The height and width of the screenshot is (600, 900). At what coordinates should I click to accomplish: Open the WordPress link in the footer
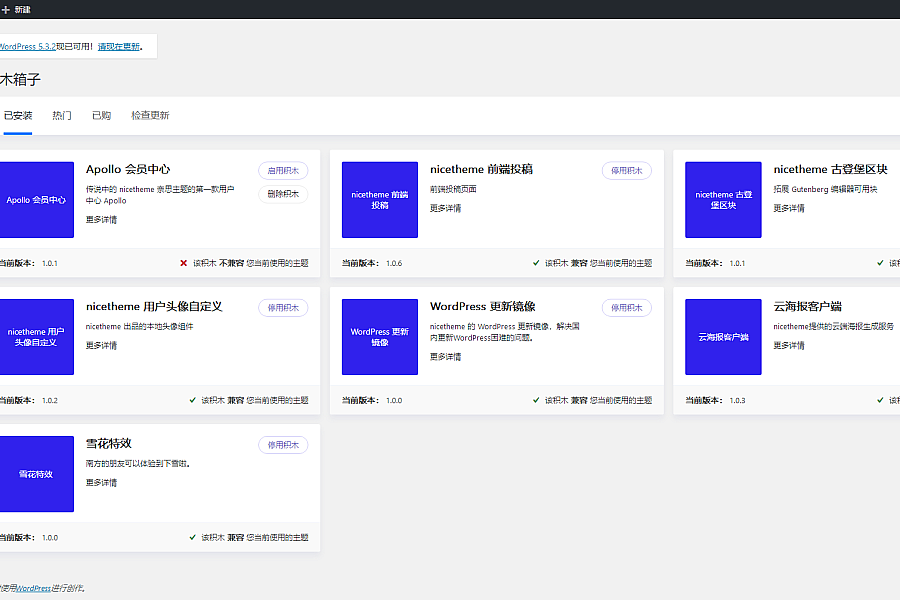[x=33, y=588]
